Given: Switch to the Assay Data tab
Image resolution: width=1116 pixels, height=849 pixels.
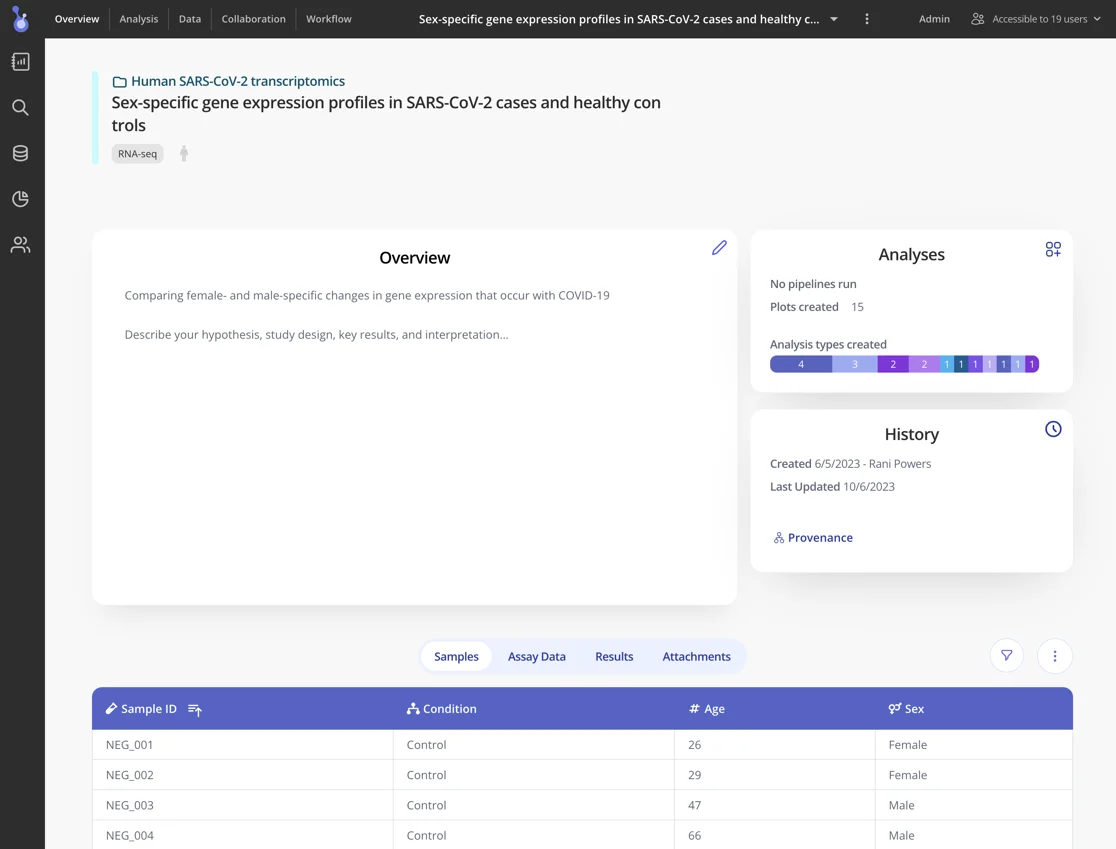Looking at the screenshot, I should pos(536,656).
